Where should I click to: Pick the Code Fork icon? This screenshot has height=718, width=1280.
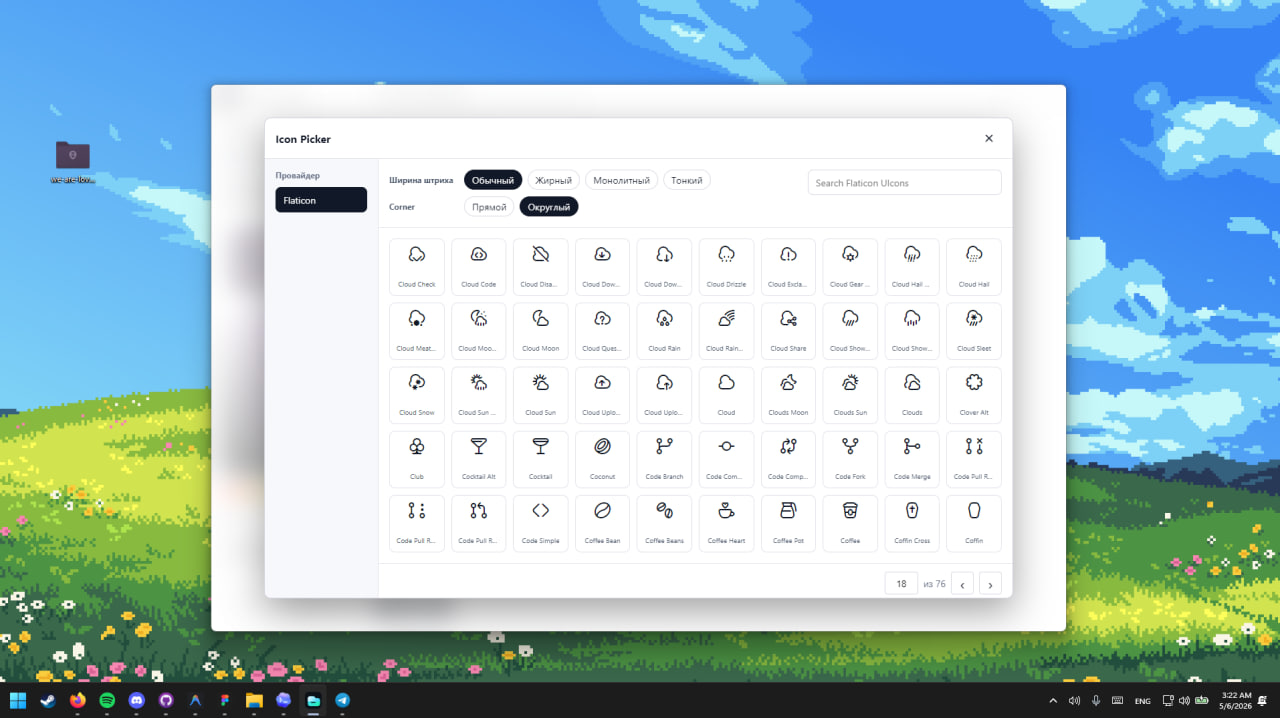click(x=850, y=458)
